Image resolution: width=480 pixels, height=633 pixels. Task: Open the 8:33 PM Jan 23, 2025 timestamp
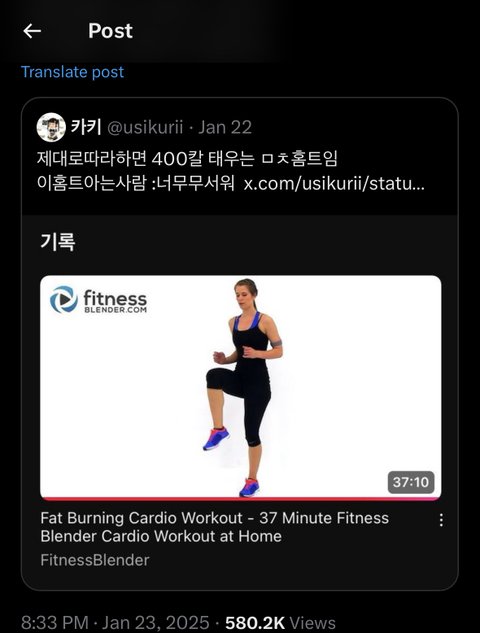(x=115, y=622)
